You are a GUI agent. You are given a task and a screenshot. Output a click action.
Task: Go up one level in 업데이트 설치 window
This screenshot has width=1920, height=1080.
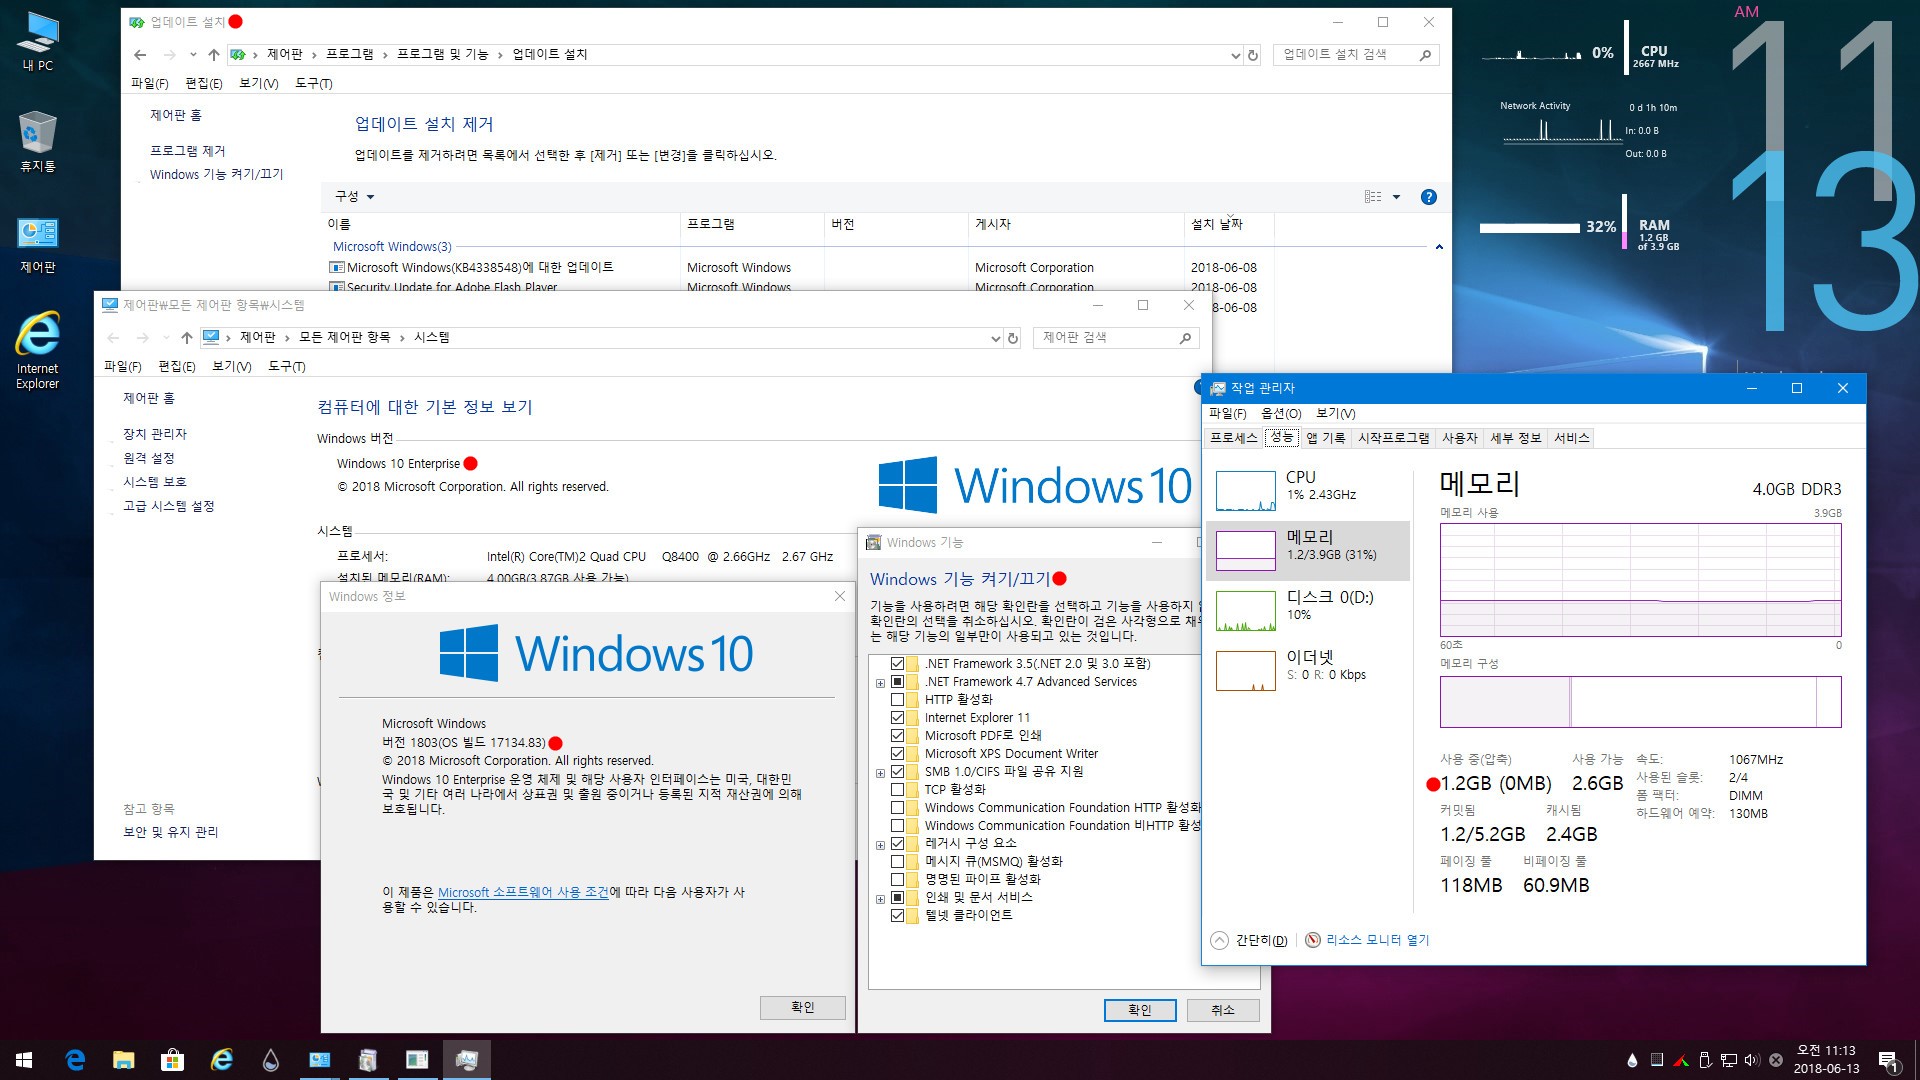pyautogui.click(x=213, y=55)
